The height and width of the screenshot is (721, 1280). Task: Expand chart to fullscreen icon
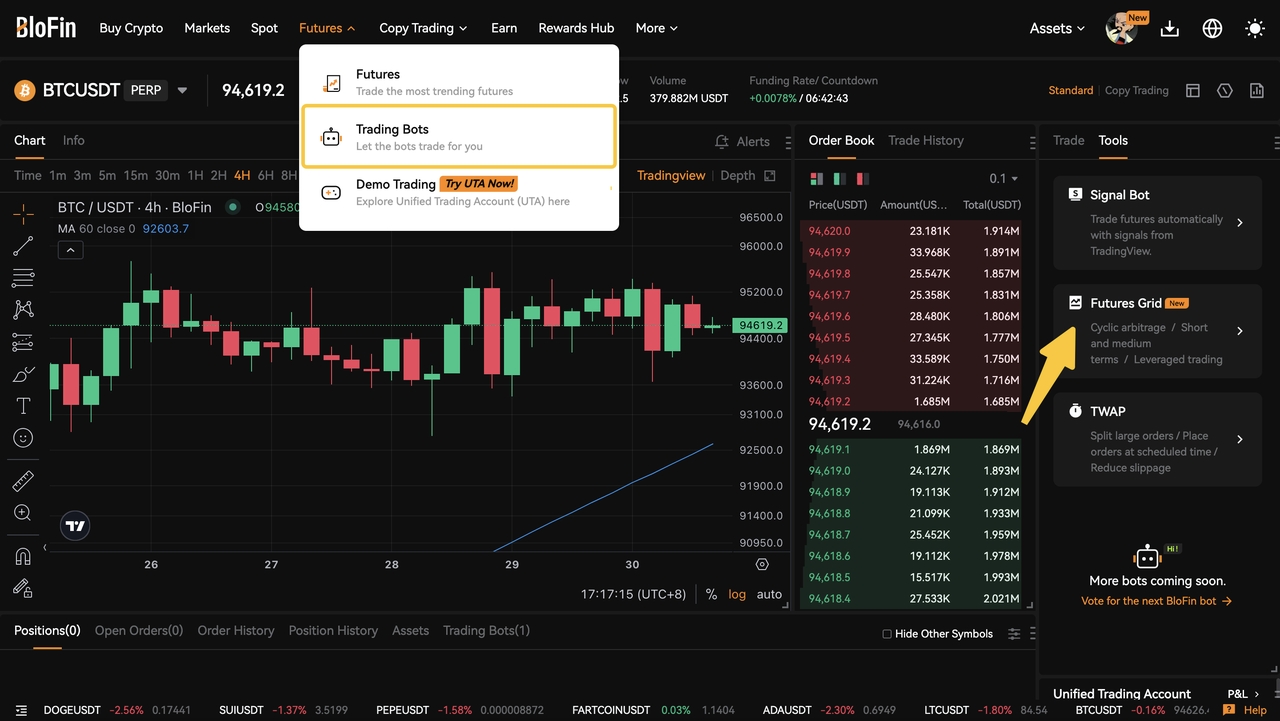pos(770,176)
